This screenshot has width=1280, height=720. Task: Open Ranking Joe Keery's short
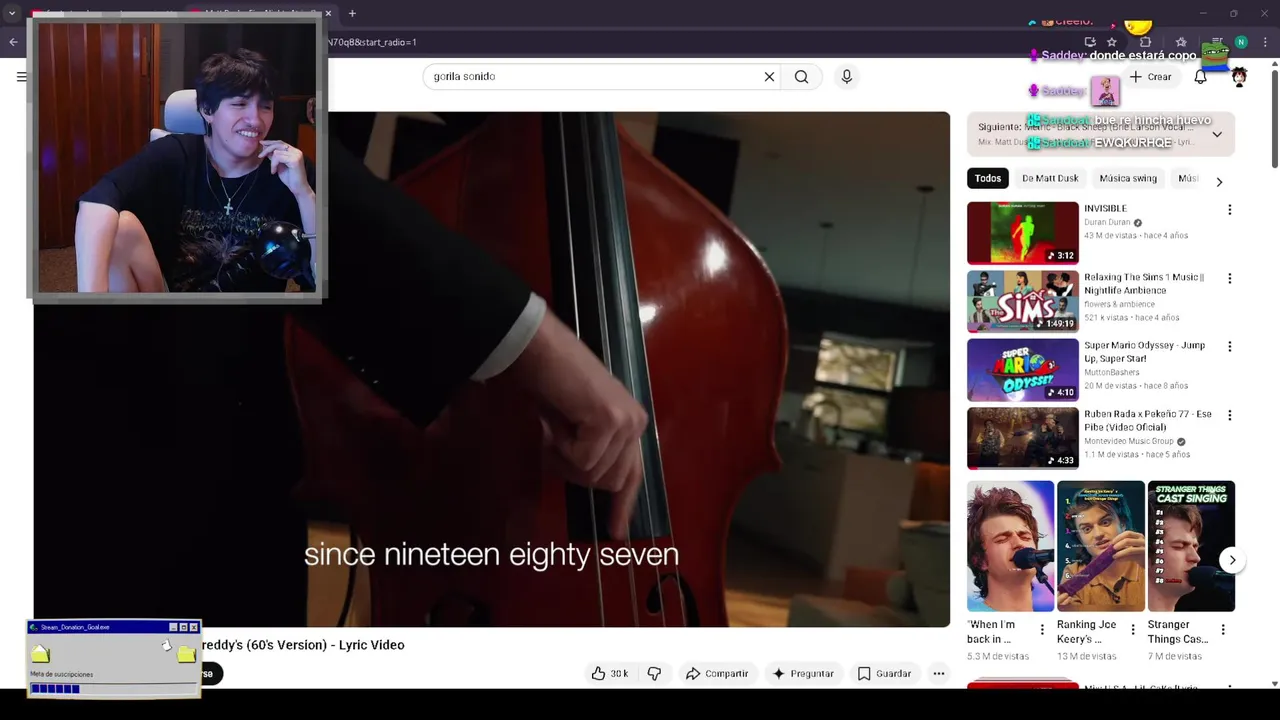click(x=1100, y=546)
